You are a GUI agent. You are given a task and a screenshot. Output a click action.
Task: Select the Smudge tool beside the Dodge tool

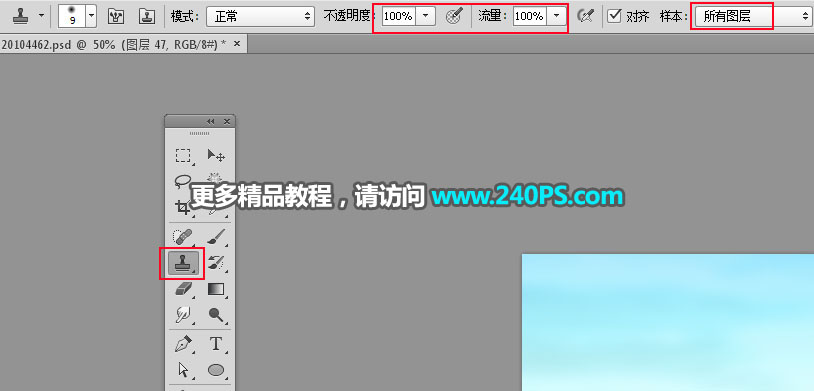183,314
